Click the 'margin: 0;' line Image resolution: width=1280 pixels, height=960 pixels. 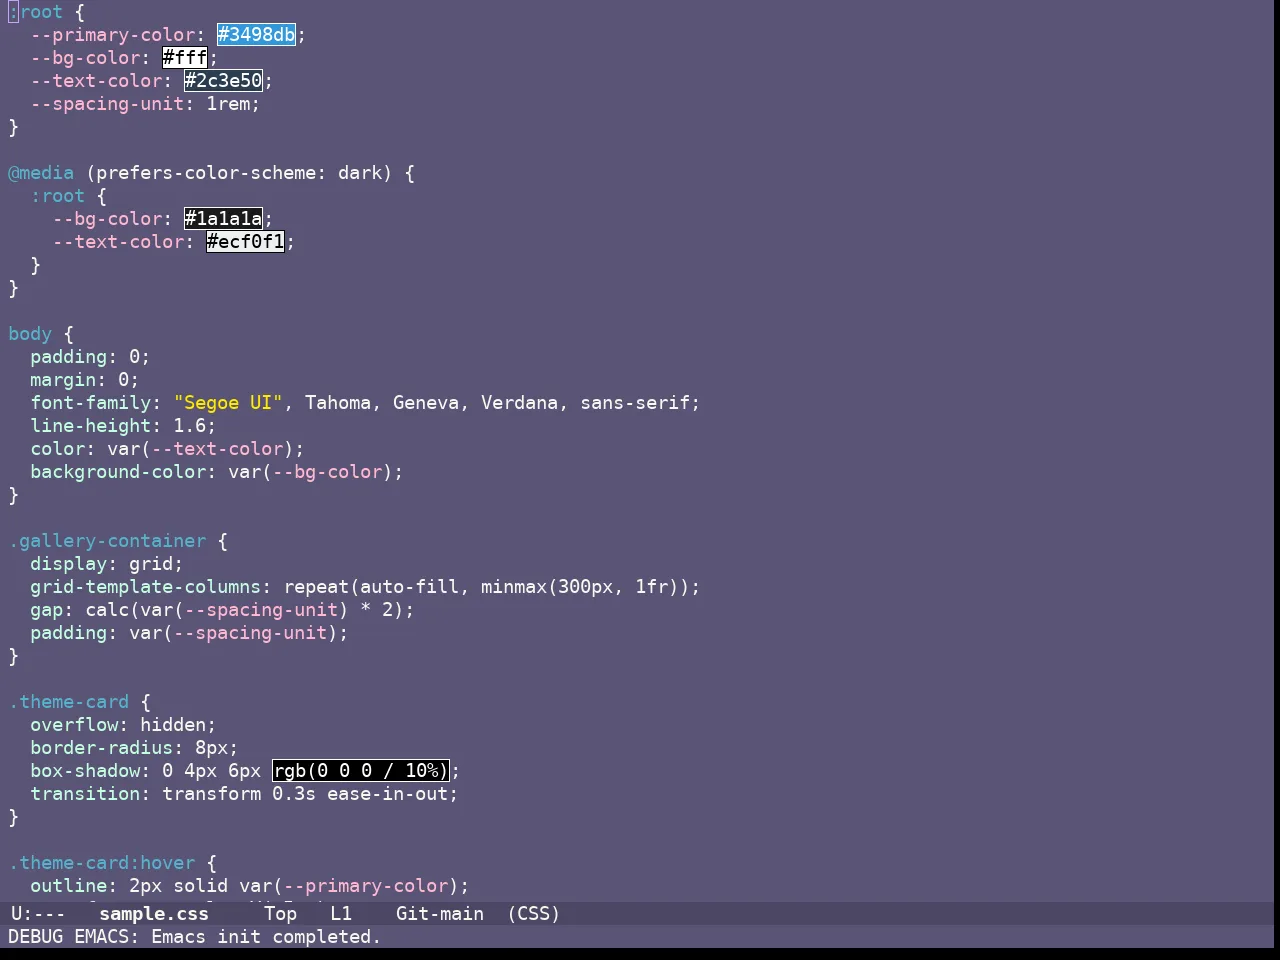coord(85,380)
